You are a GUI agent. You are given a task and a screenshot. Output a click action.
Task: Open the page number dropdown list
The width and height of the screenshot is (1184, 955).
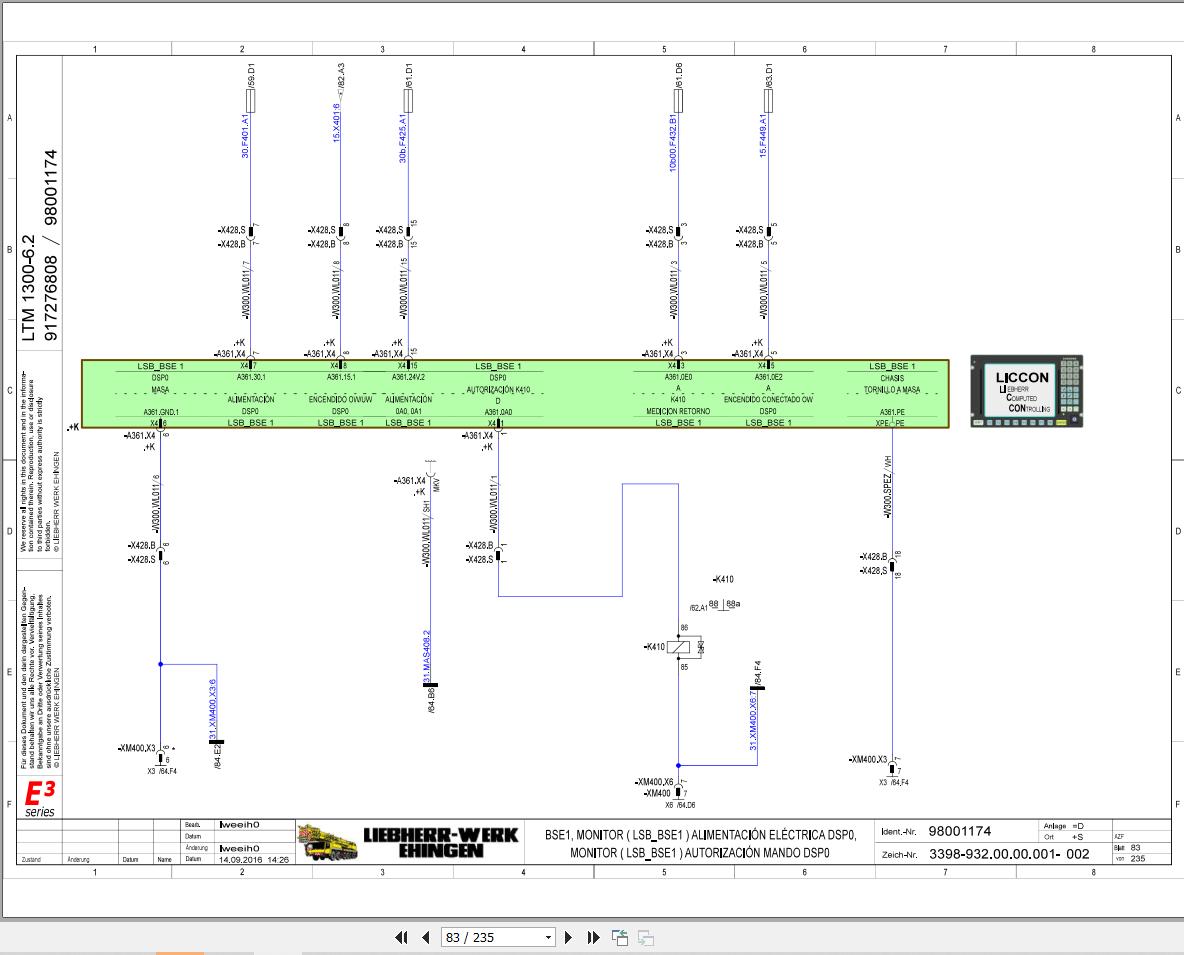[548, 937]
